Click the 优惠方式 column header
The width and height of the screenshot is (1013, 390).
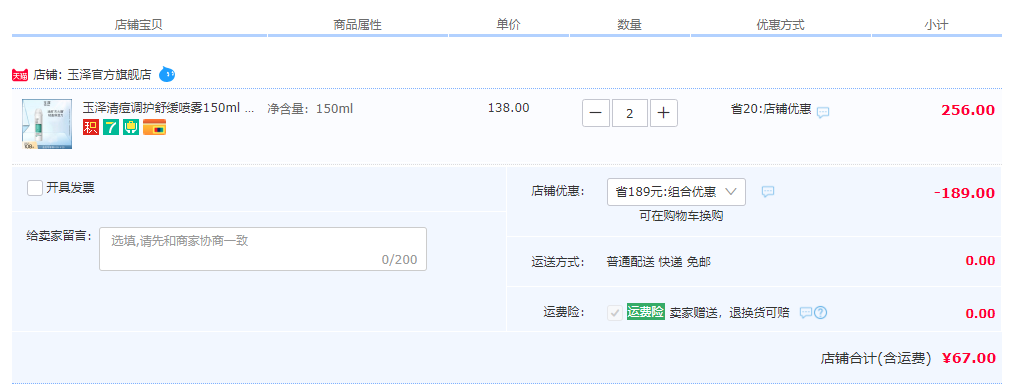[780, 25]
